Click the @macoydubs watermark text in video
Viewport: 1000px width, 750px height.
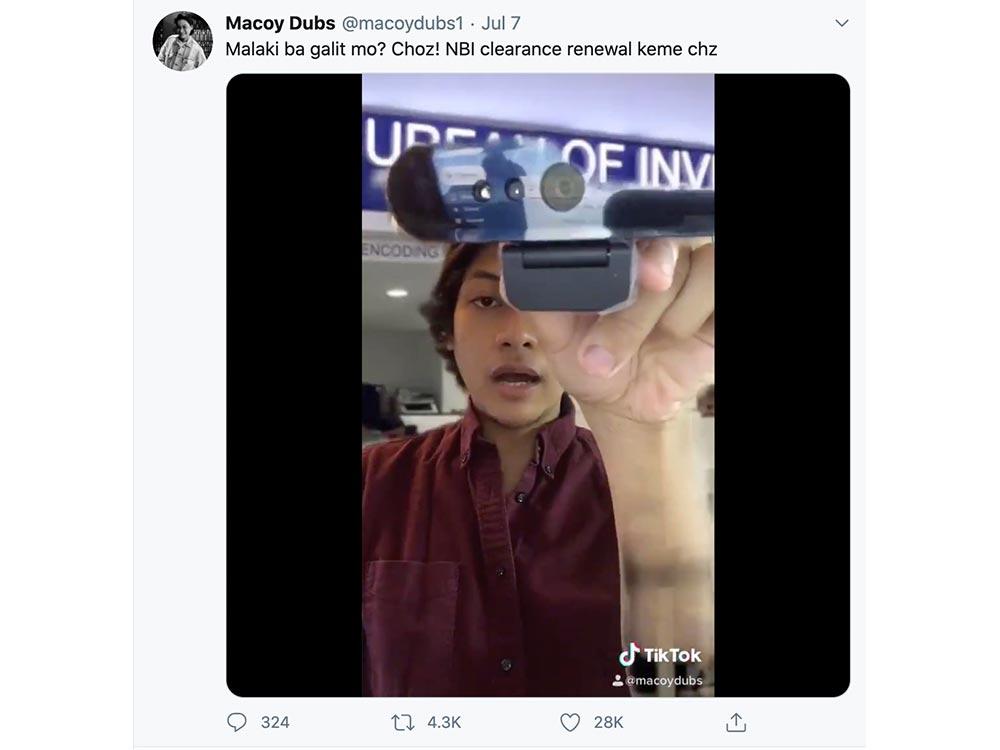point(664,680)
